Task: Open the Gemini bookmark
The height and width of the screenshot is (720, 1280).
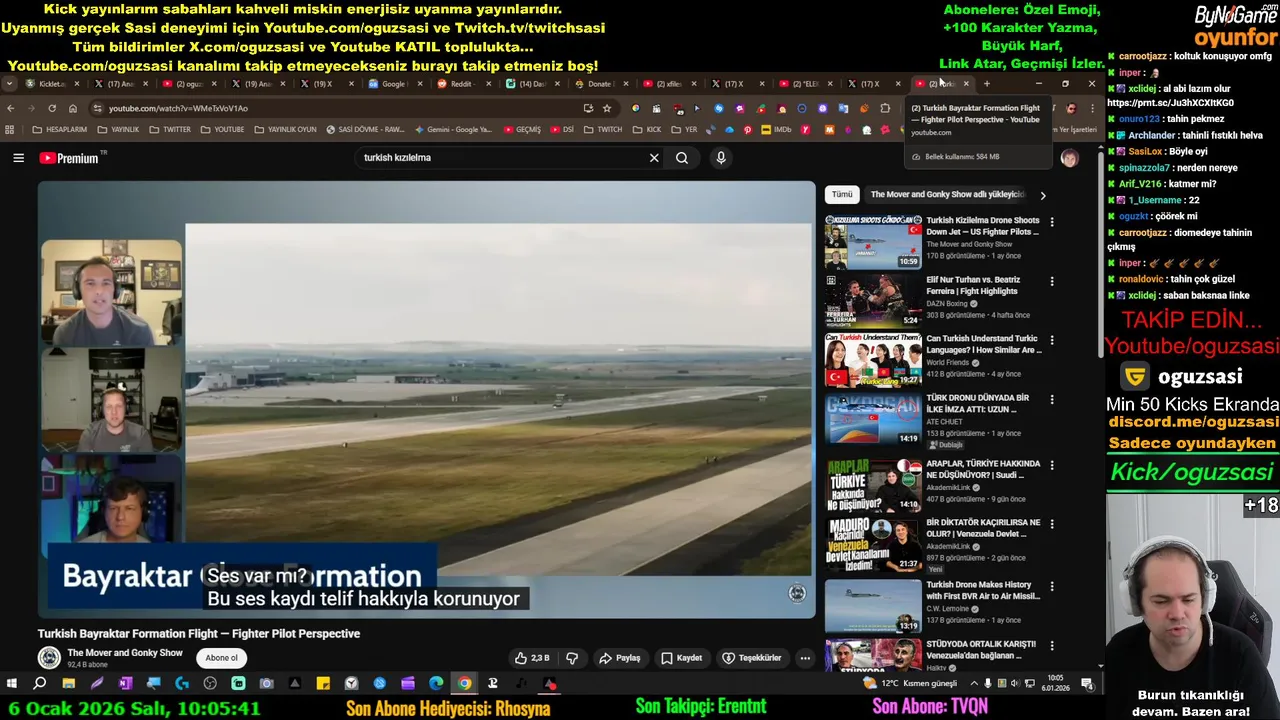Action: [453, 130]
